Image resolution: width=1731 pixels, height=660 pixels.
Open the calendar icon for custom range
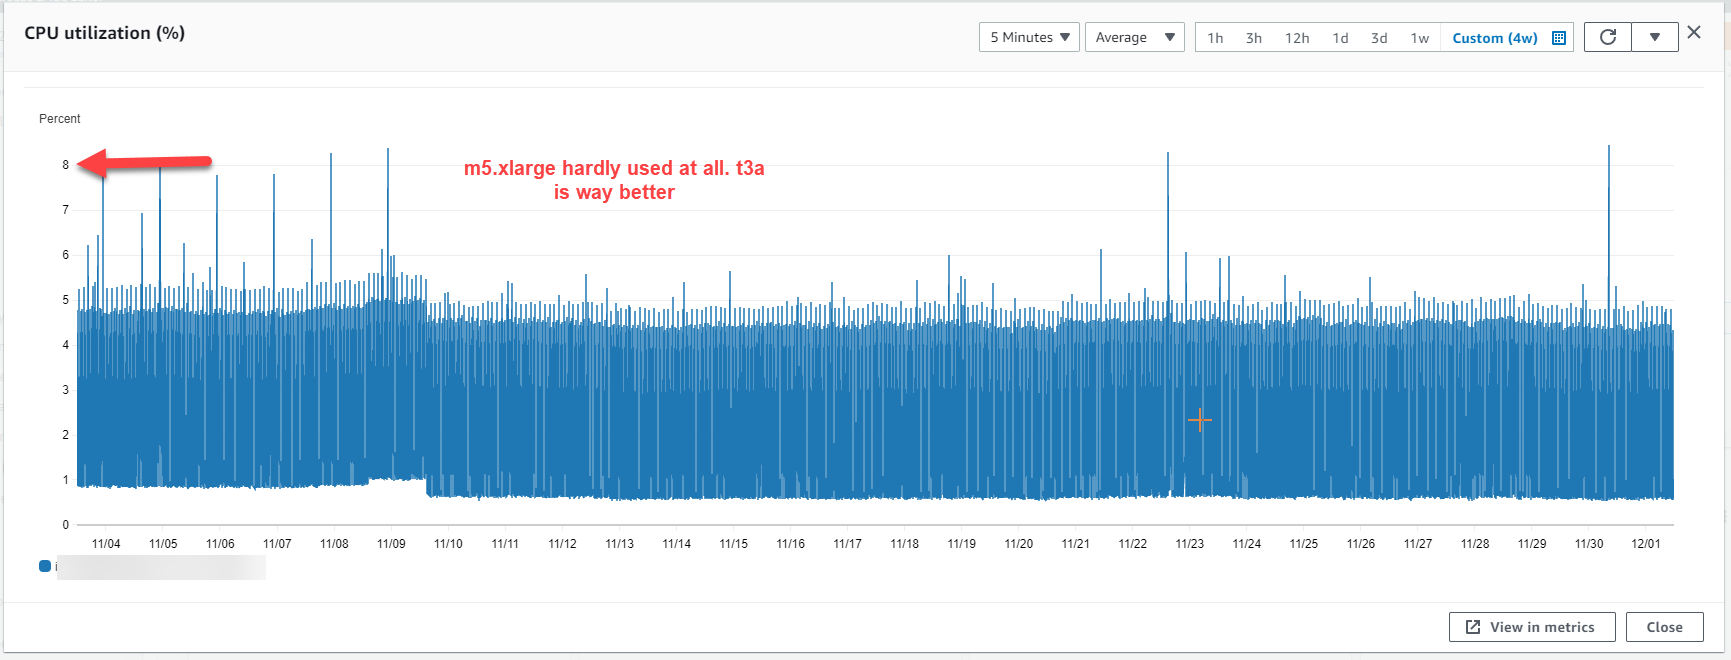pos(1558,38)
